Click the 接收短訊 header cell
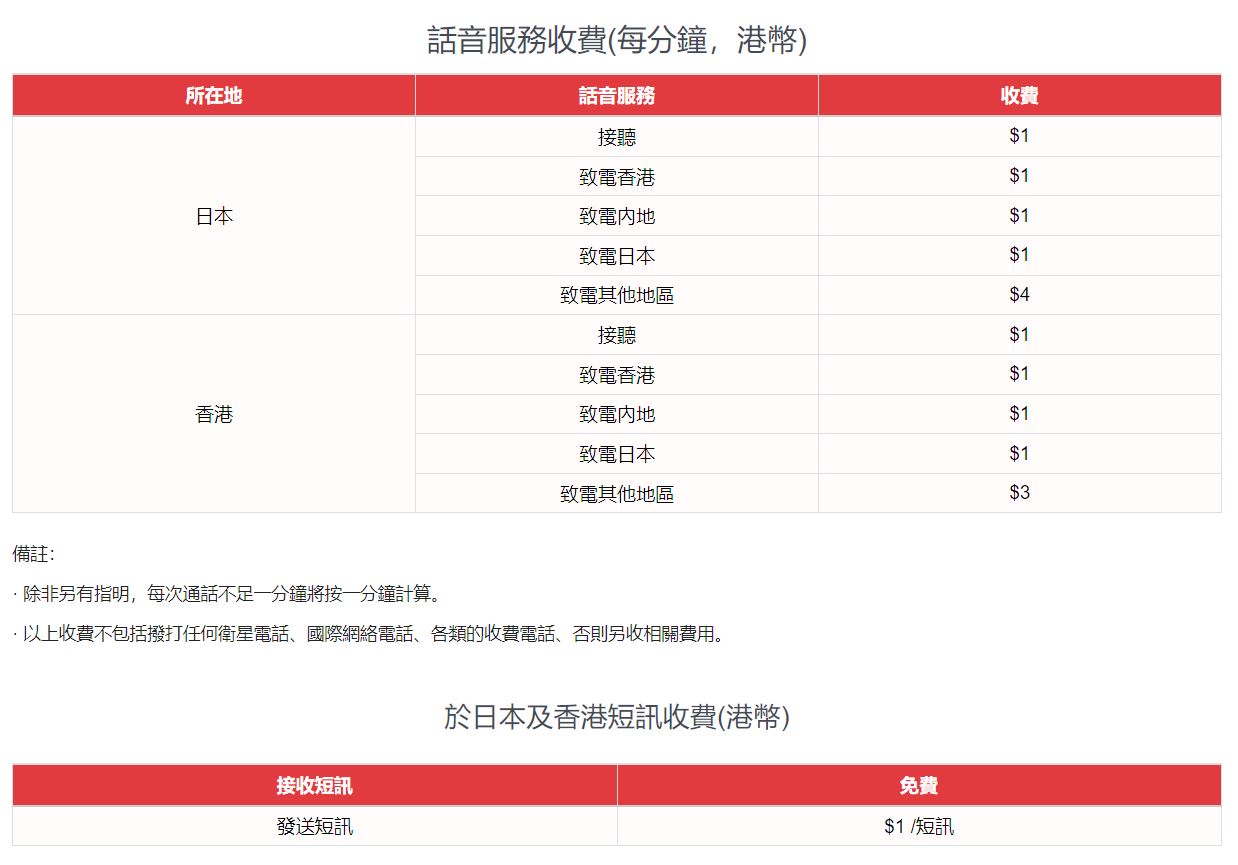Screen dimensions: 1238x865 pyautogui.click(x=314, y=786)
